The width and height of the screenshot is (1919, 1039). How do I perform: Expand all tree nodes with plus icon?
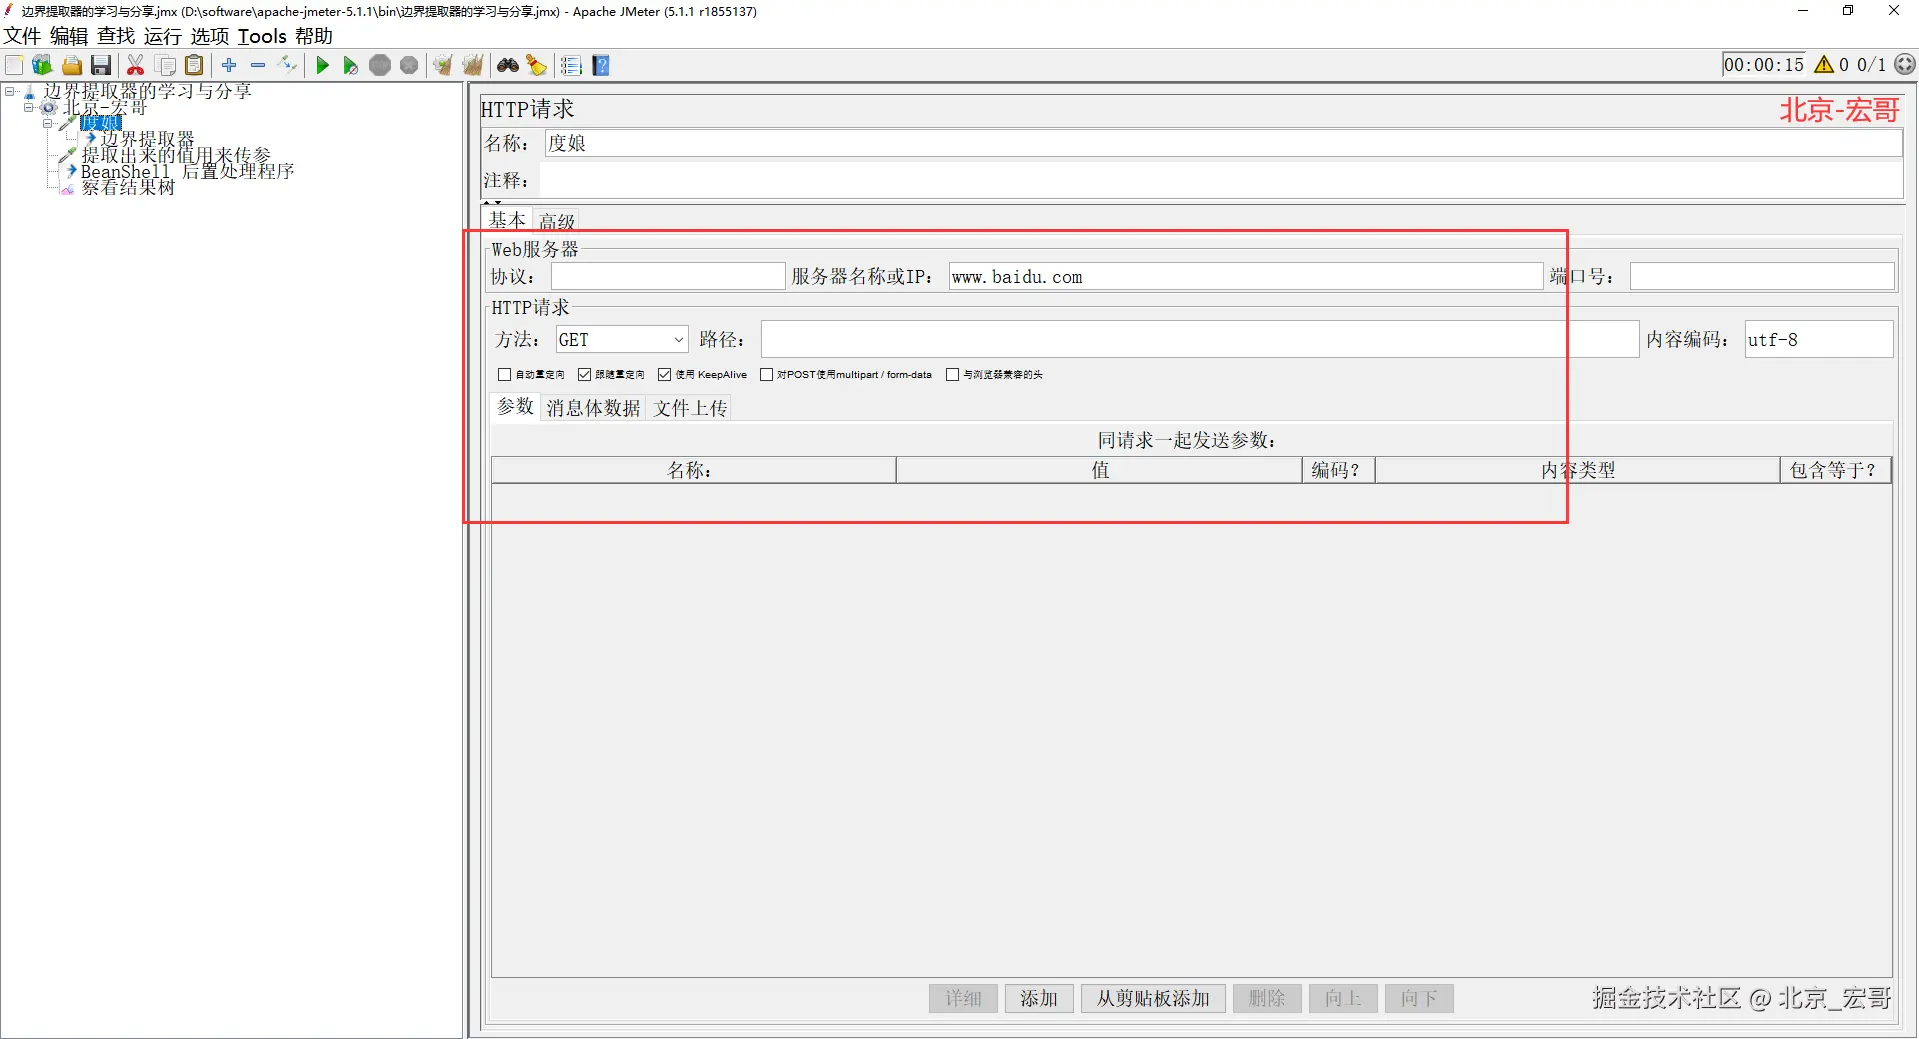coord(229,66)
